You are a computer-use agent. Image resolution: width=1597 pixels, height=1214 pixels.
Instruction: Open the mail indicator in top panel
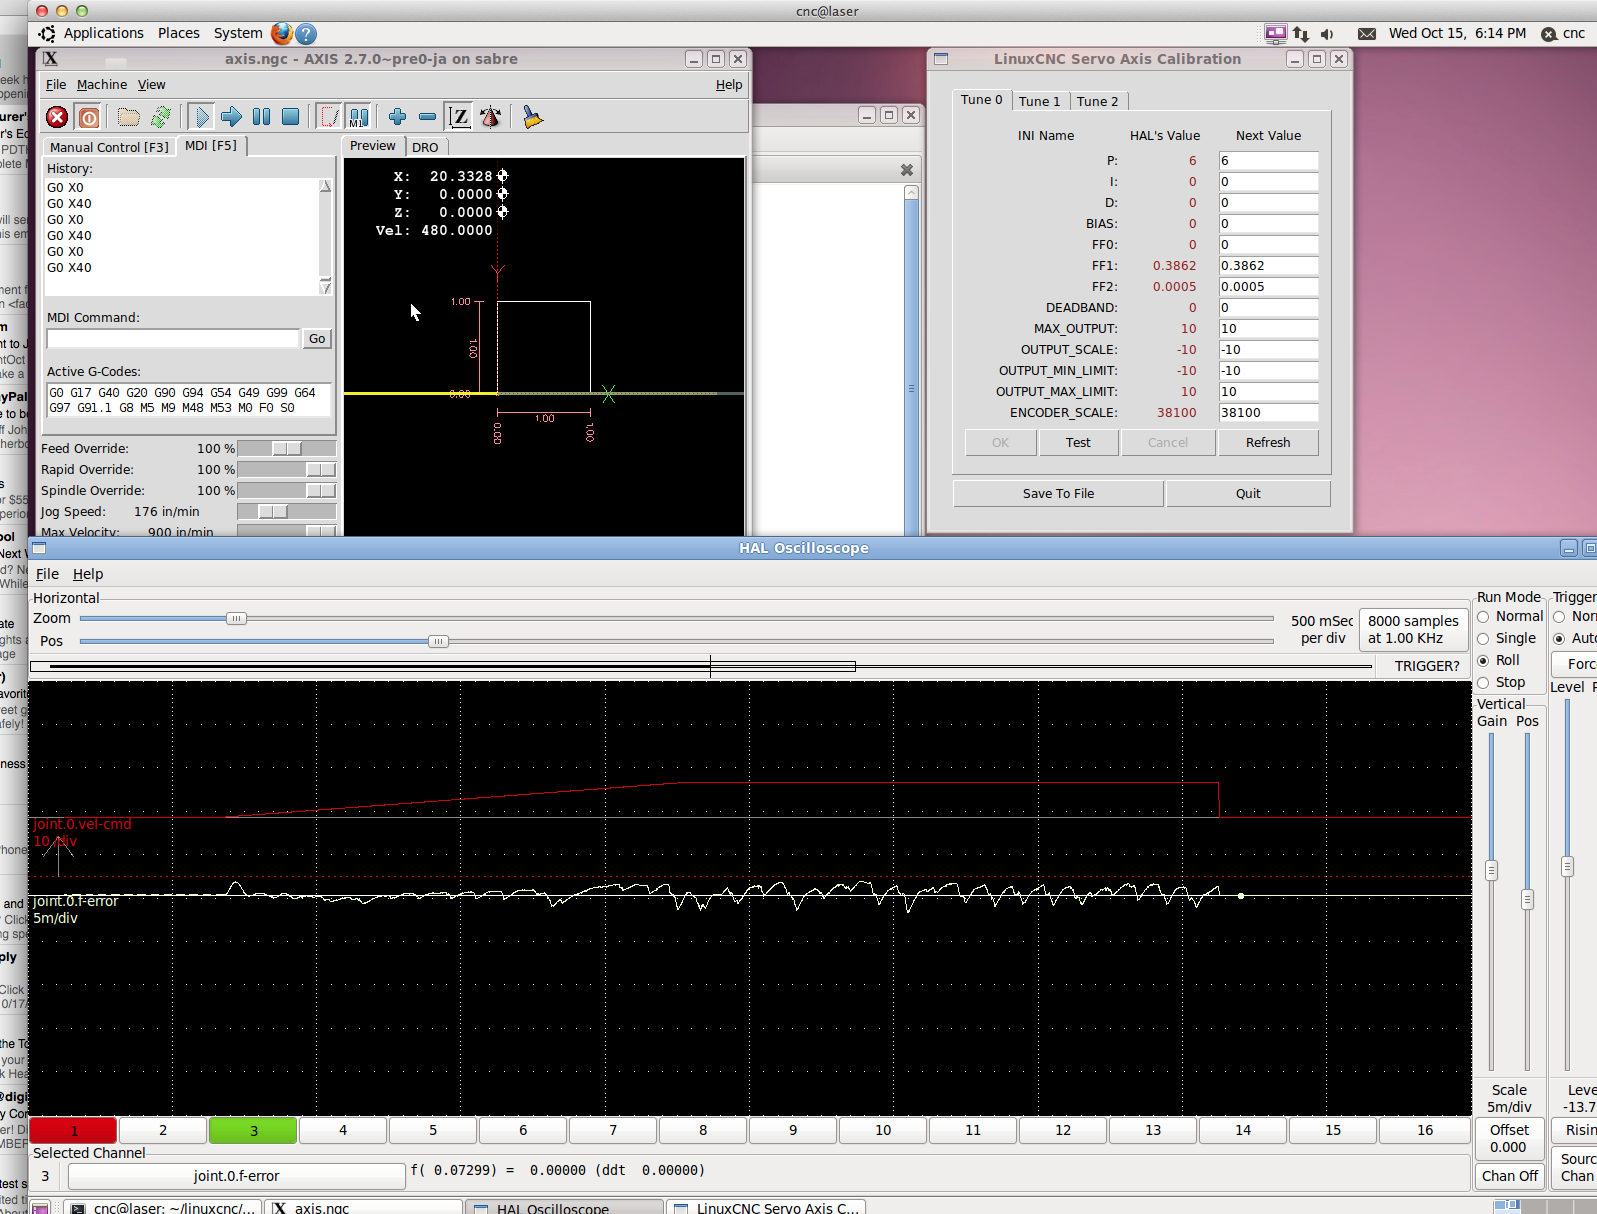point(1366,34)
